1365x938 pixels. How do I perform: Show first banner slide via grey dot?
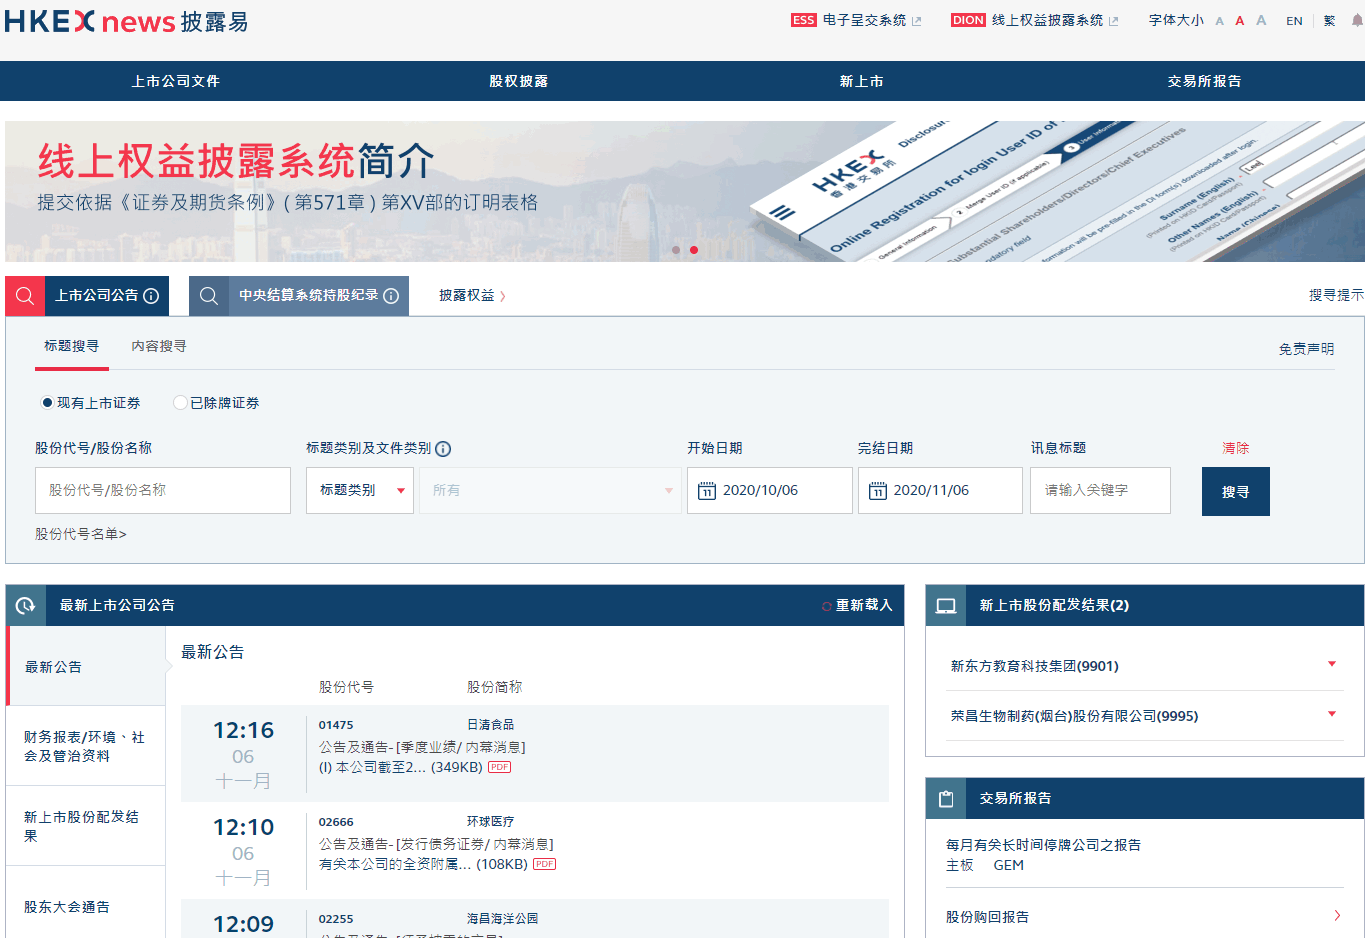[x=676, y=250]
